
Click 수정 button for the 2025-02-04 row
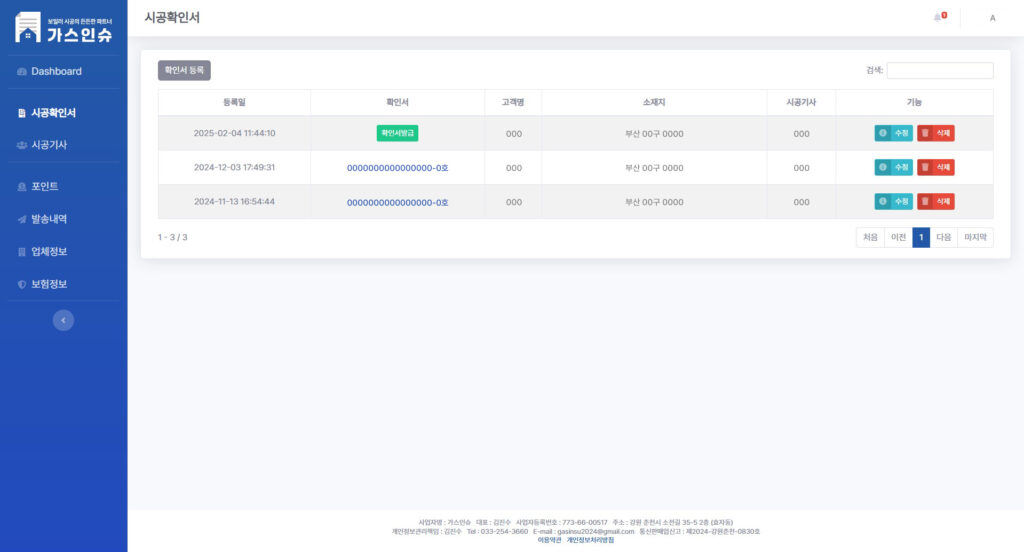(x=893, y=133)
